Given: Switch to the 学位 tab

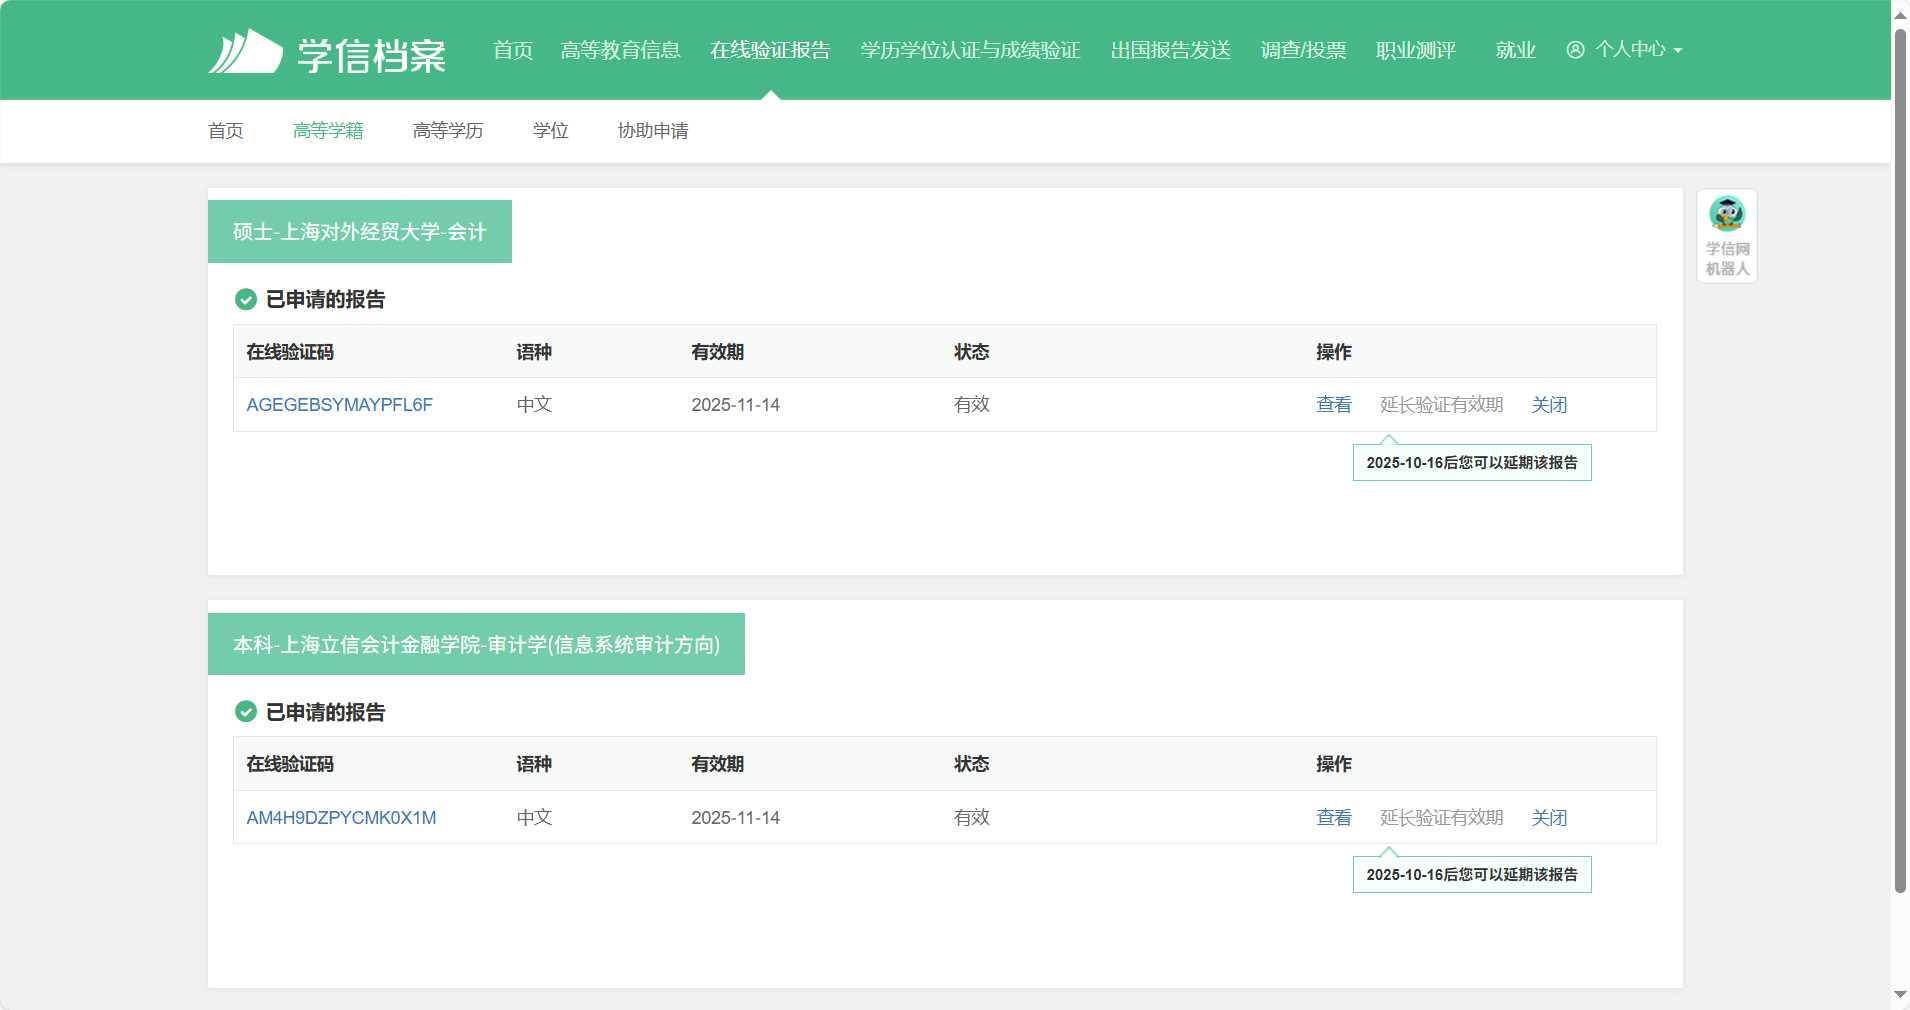Looking at the screenshot, I should (x=550, y=131).
